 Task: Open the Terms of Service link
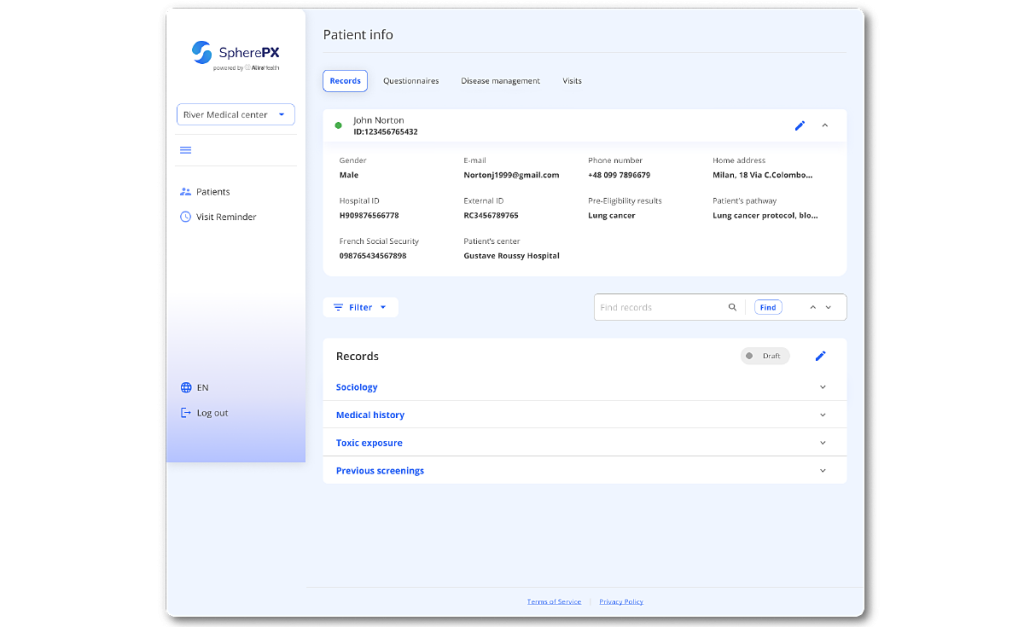point(554,602)
